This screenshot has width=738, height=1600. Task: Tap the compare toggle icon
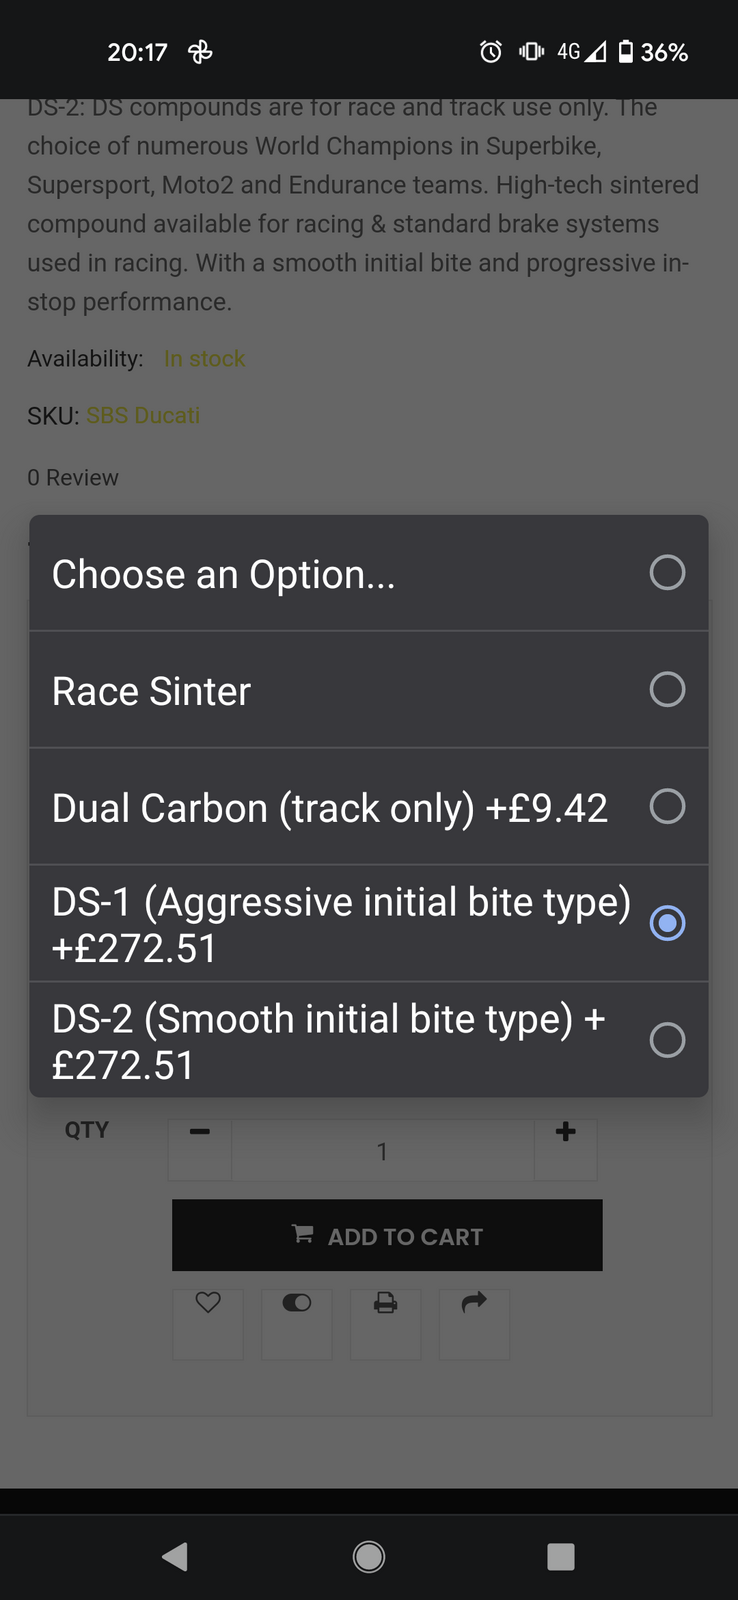[297, 1303]
